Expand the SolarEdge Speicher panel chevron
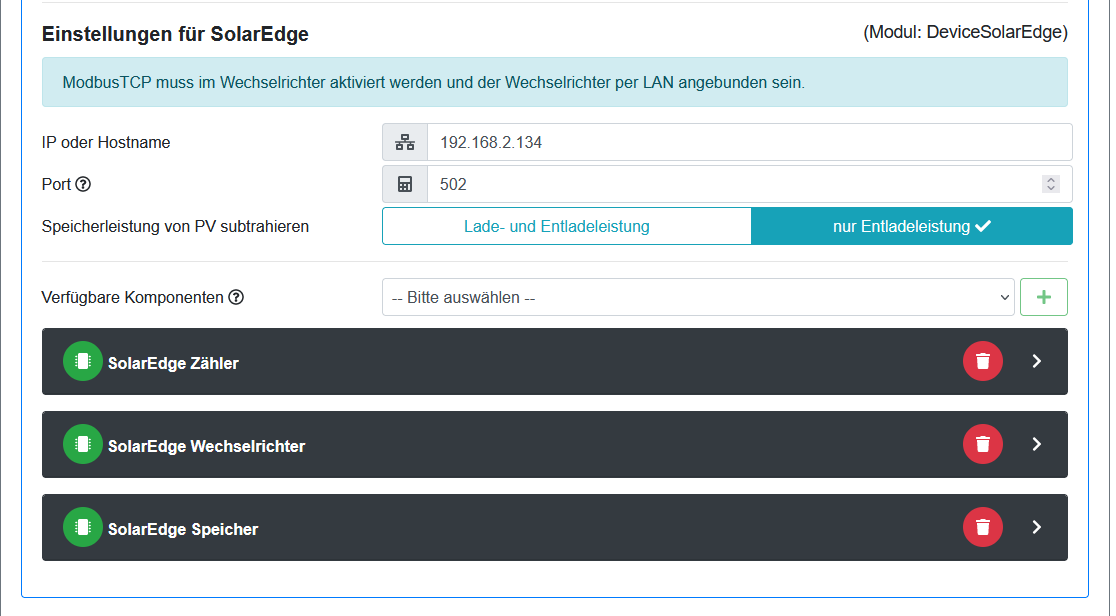This screenshot has width=1116, height=616. (x=1036, y=527)
